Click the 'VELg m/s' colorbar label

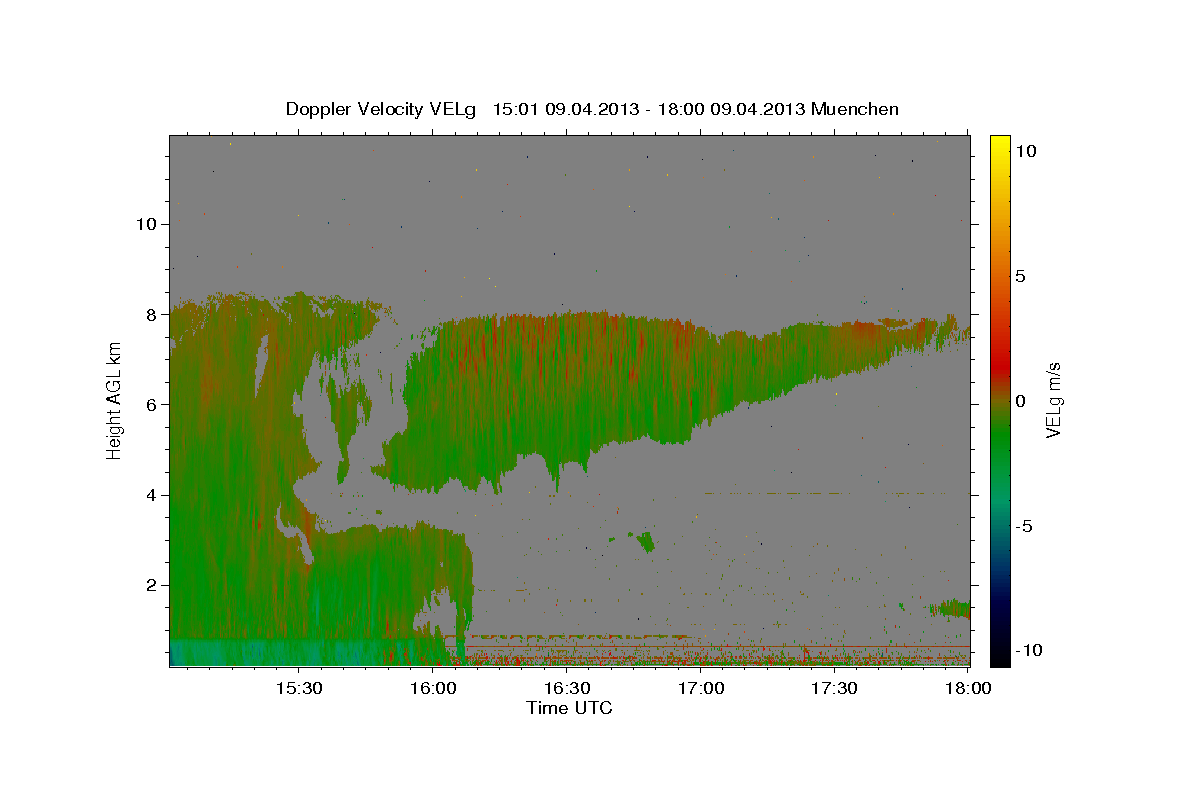click(x=1053, y=400)
